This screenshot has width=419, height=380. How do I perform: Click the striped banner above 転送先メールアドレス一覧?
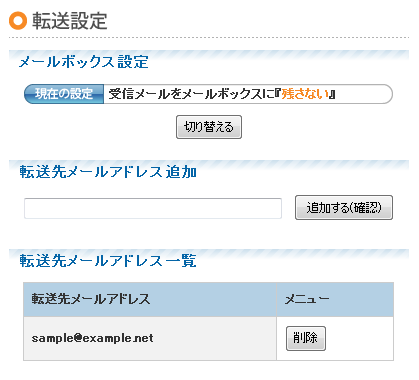209,252
